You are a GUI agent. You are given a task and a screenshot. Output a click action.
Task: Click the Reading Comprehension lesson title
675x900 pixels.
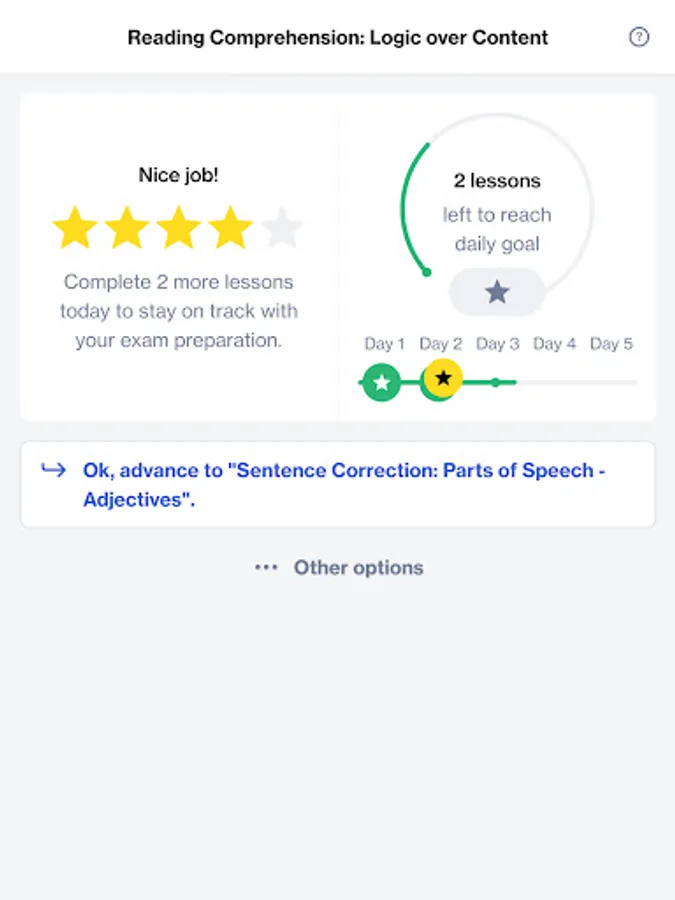click(338, 38)
